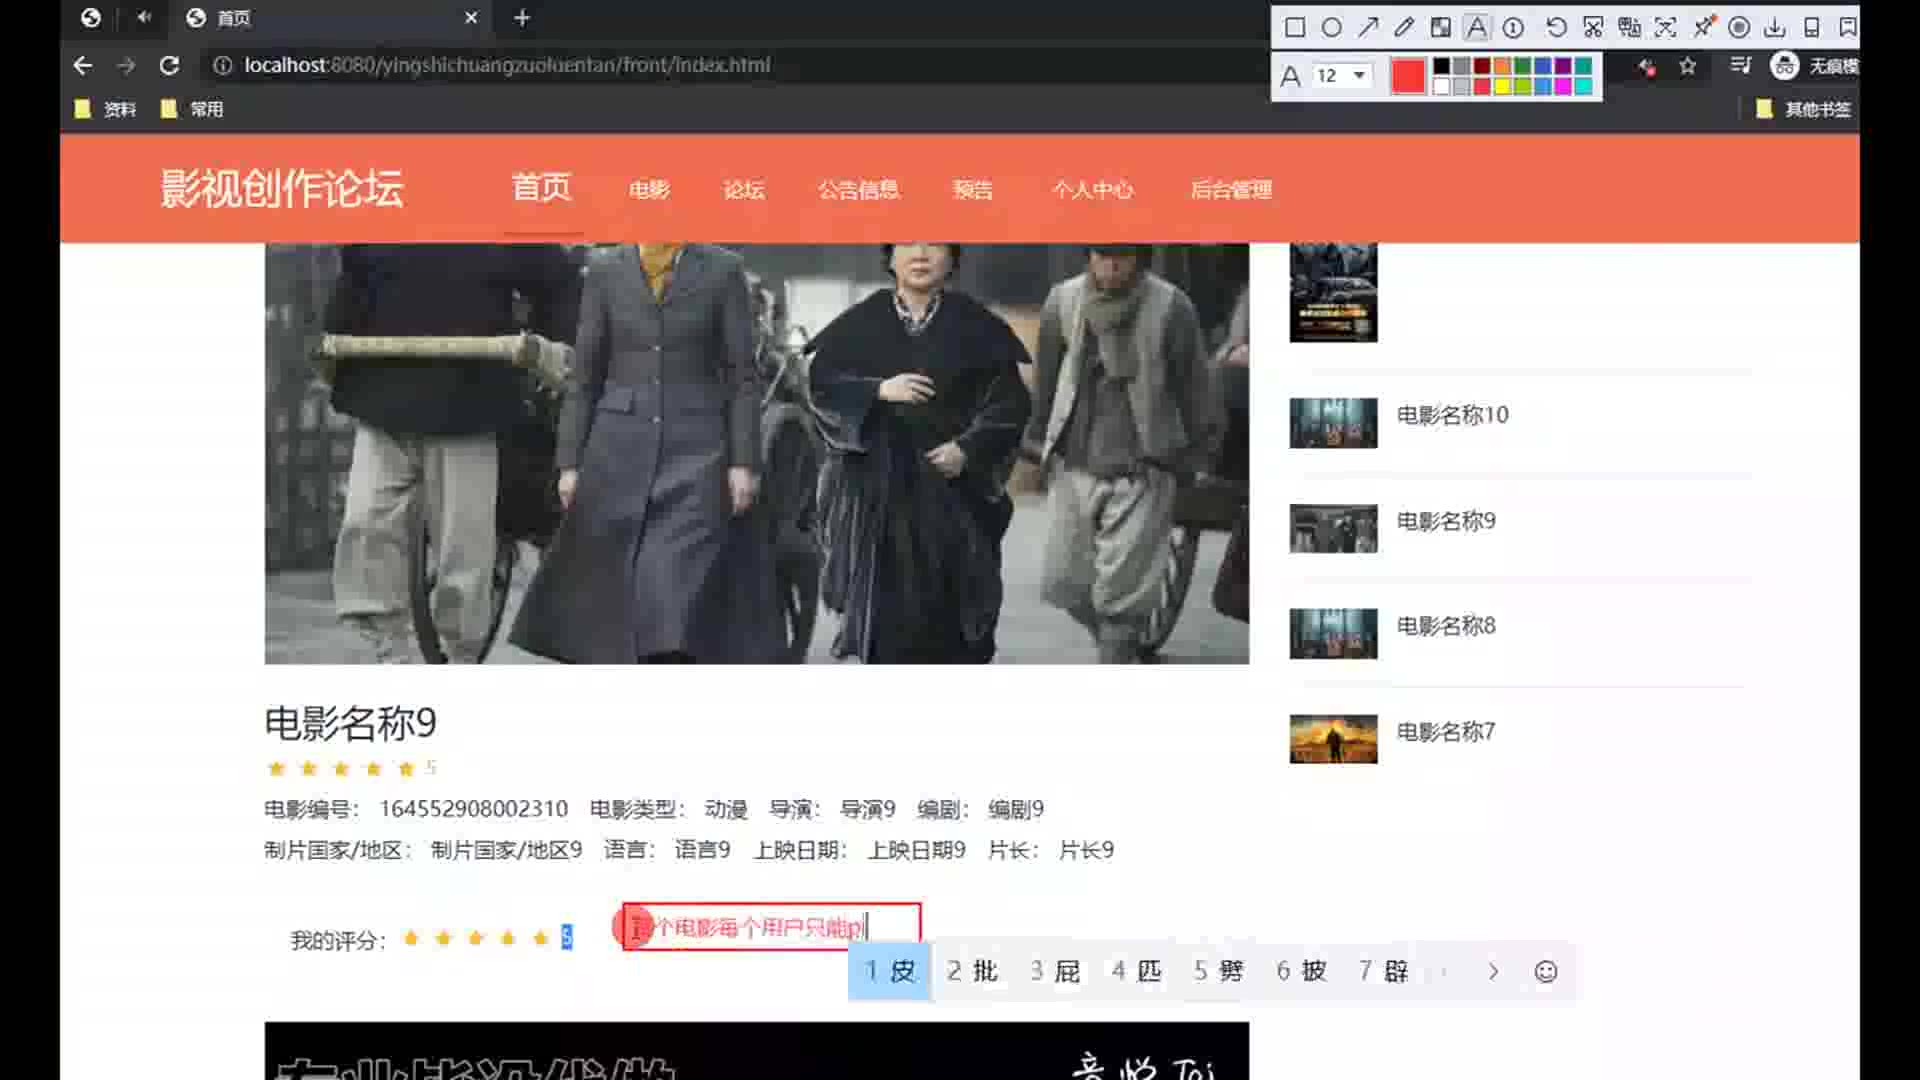Click the pin screenshot icon

pyautogui.click(x=1703, y=27)
